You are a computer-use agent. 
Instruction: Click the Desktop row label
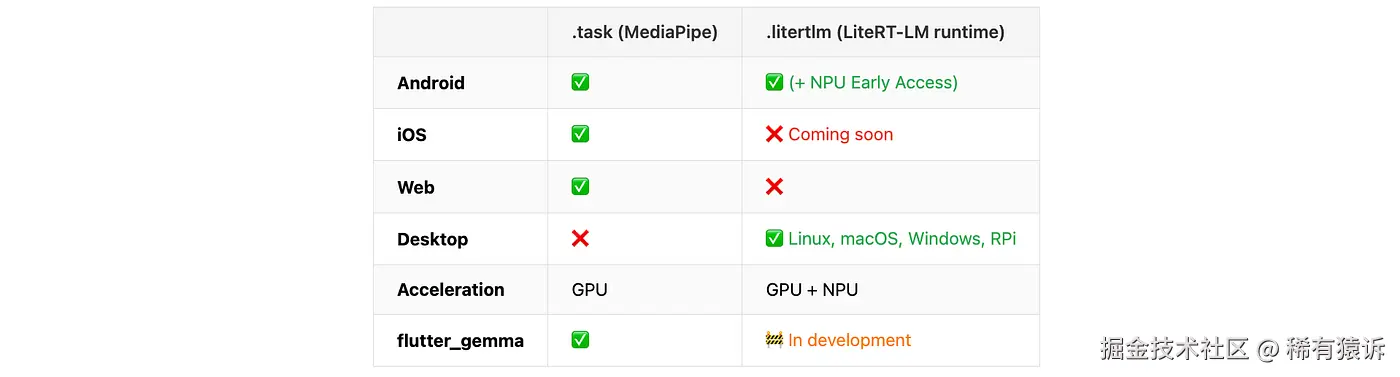point(433,239)
